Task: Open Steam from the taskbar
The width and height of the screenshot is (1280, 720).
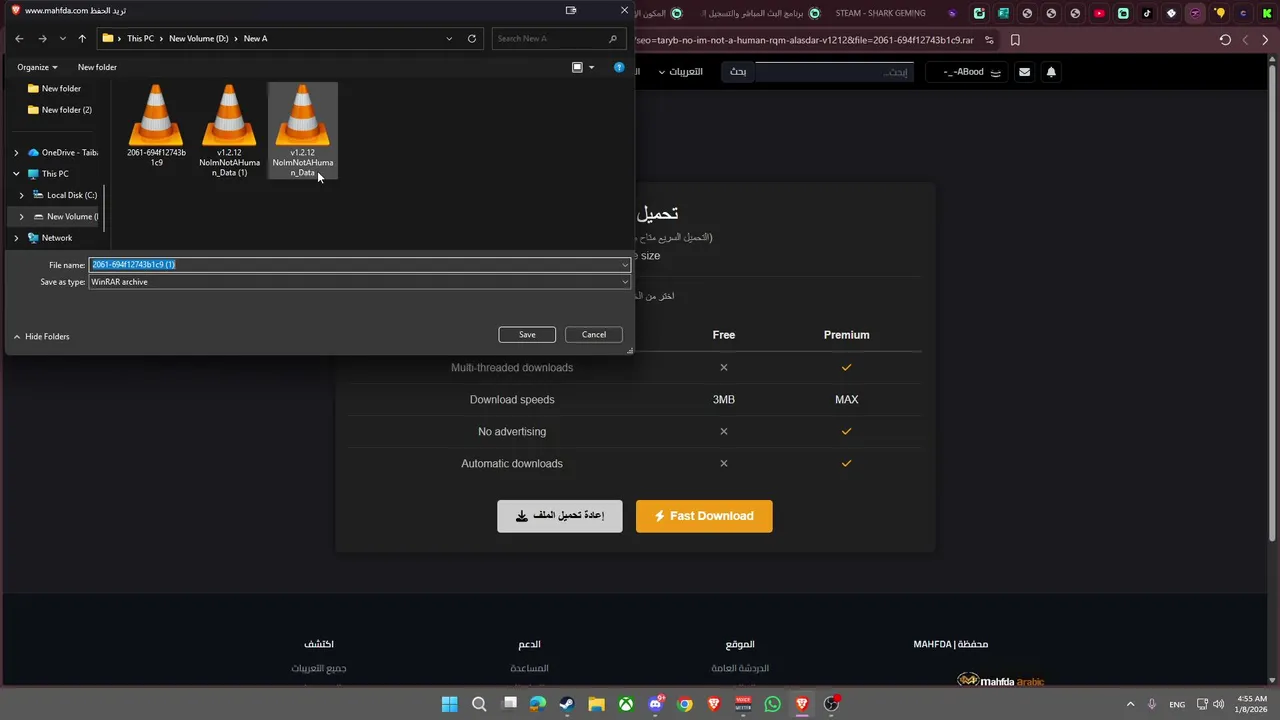Action: (x=567, y=704)
